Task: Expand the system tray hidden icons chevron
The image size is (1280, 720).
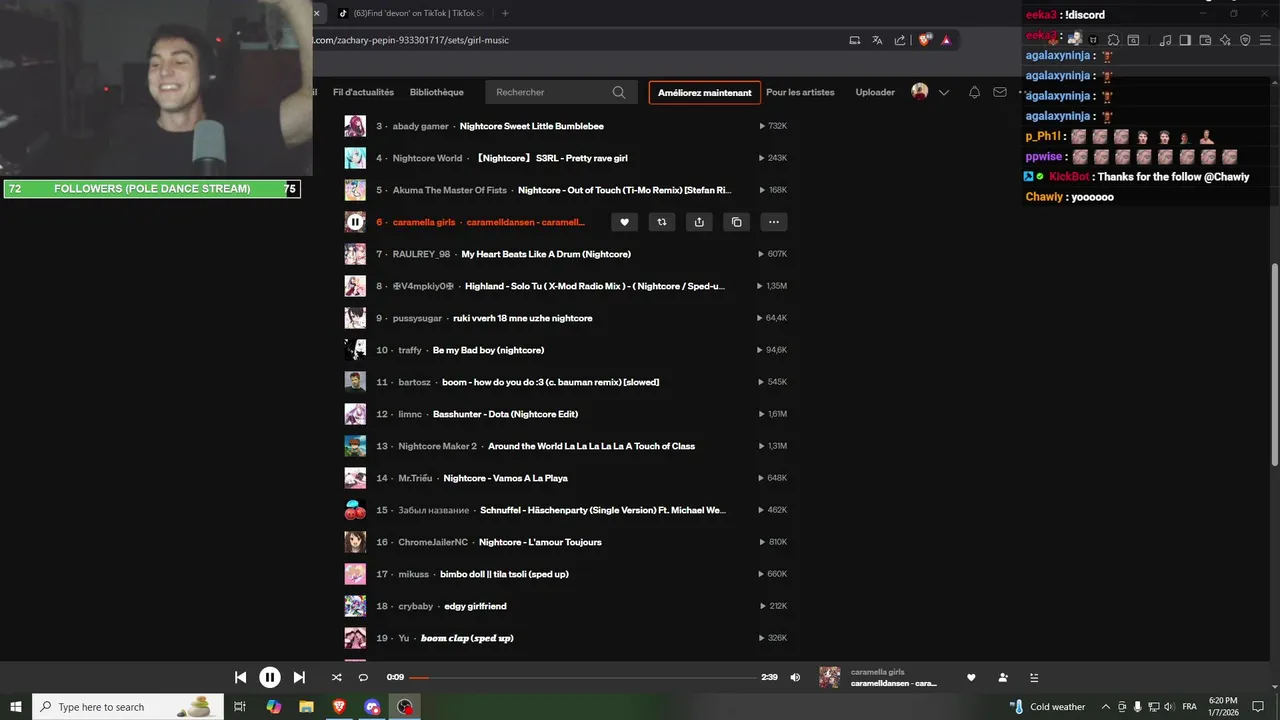Action: (1105, 707)
